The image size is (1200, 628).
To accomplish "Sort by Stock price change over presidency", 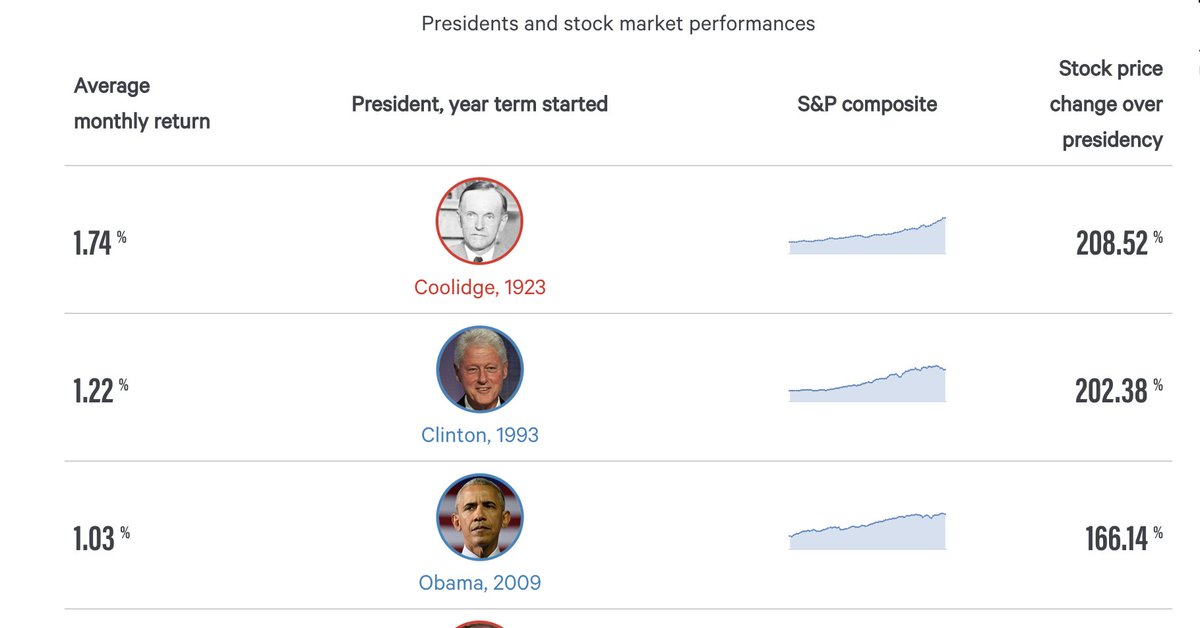I will 1106,104.
